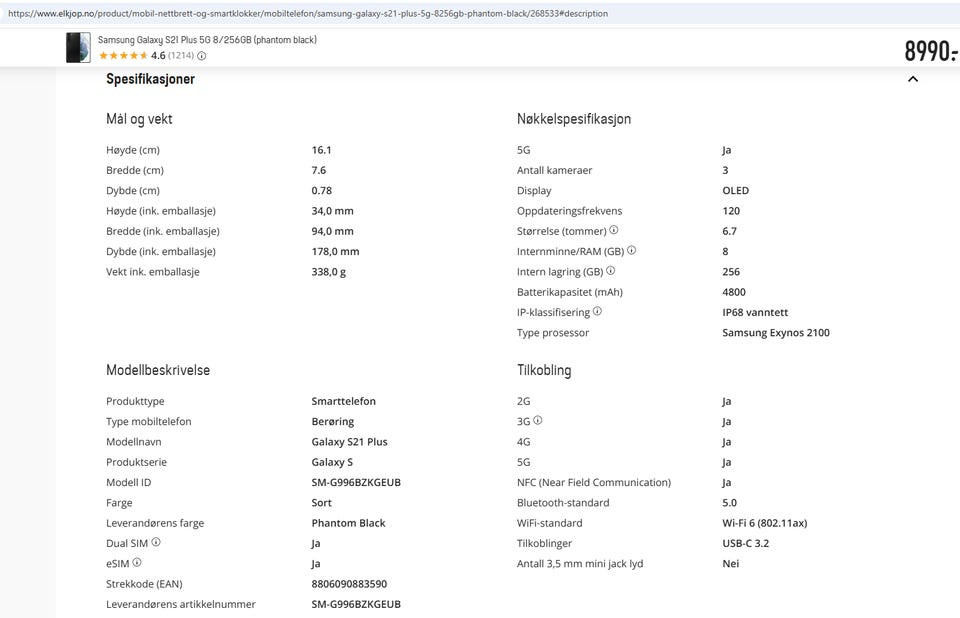This screenshot has width=960, height=618.
Task: Click info icon beside Dual SIM
Action: 156,542
